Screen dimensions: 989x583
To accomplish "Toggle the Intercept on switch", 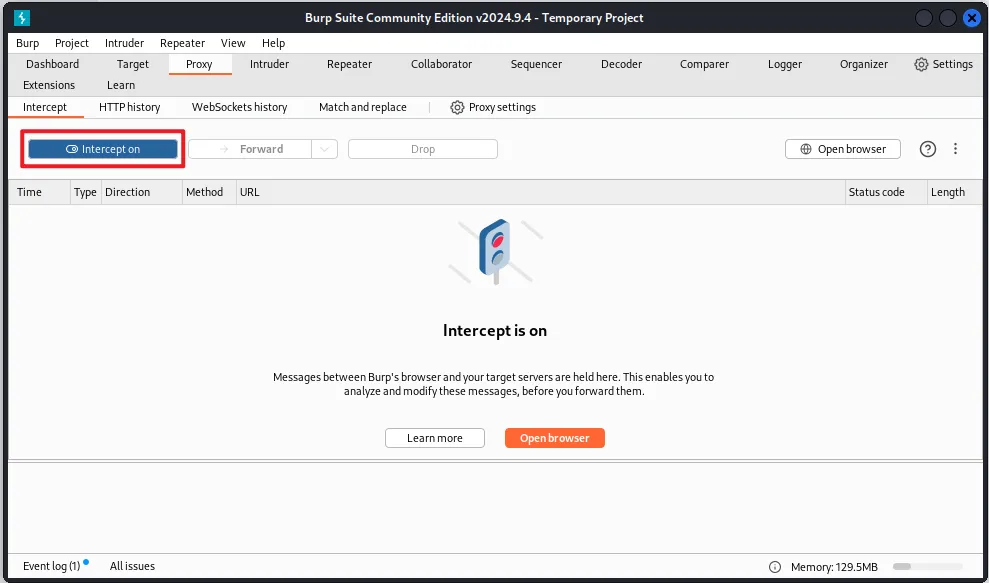I will tap(103, 149).
